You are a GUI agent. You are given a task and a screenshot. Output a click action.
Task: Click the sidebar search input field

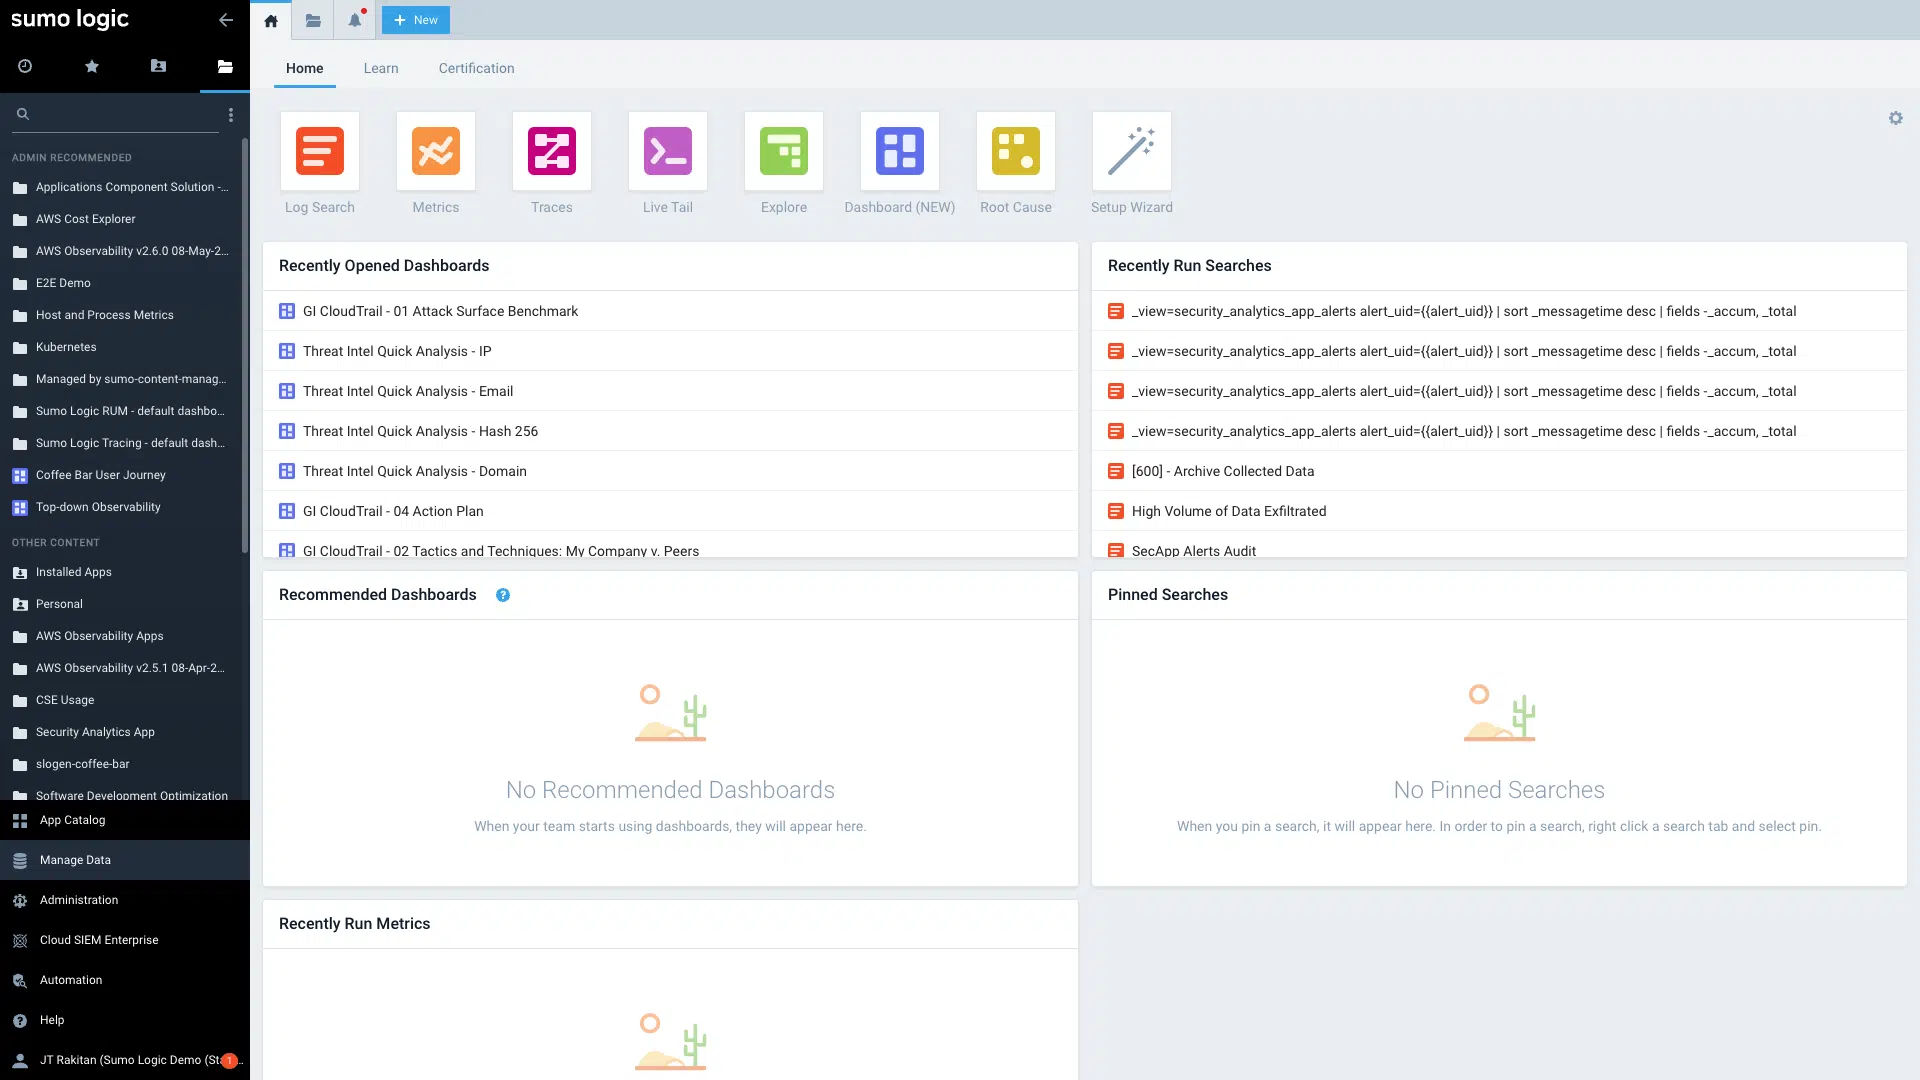[x=120, y=114]
